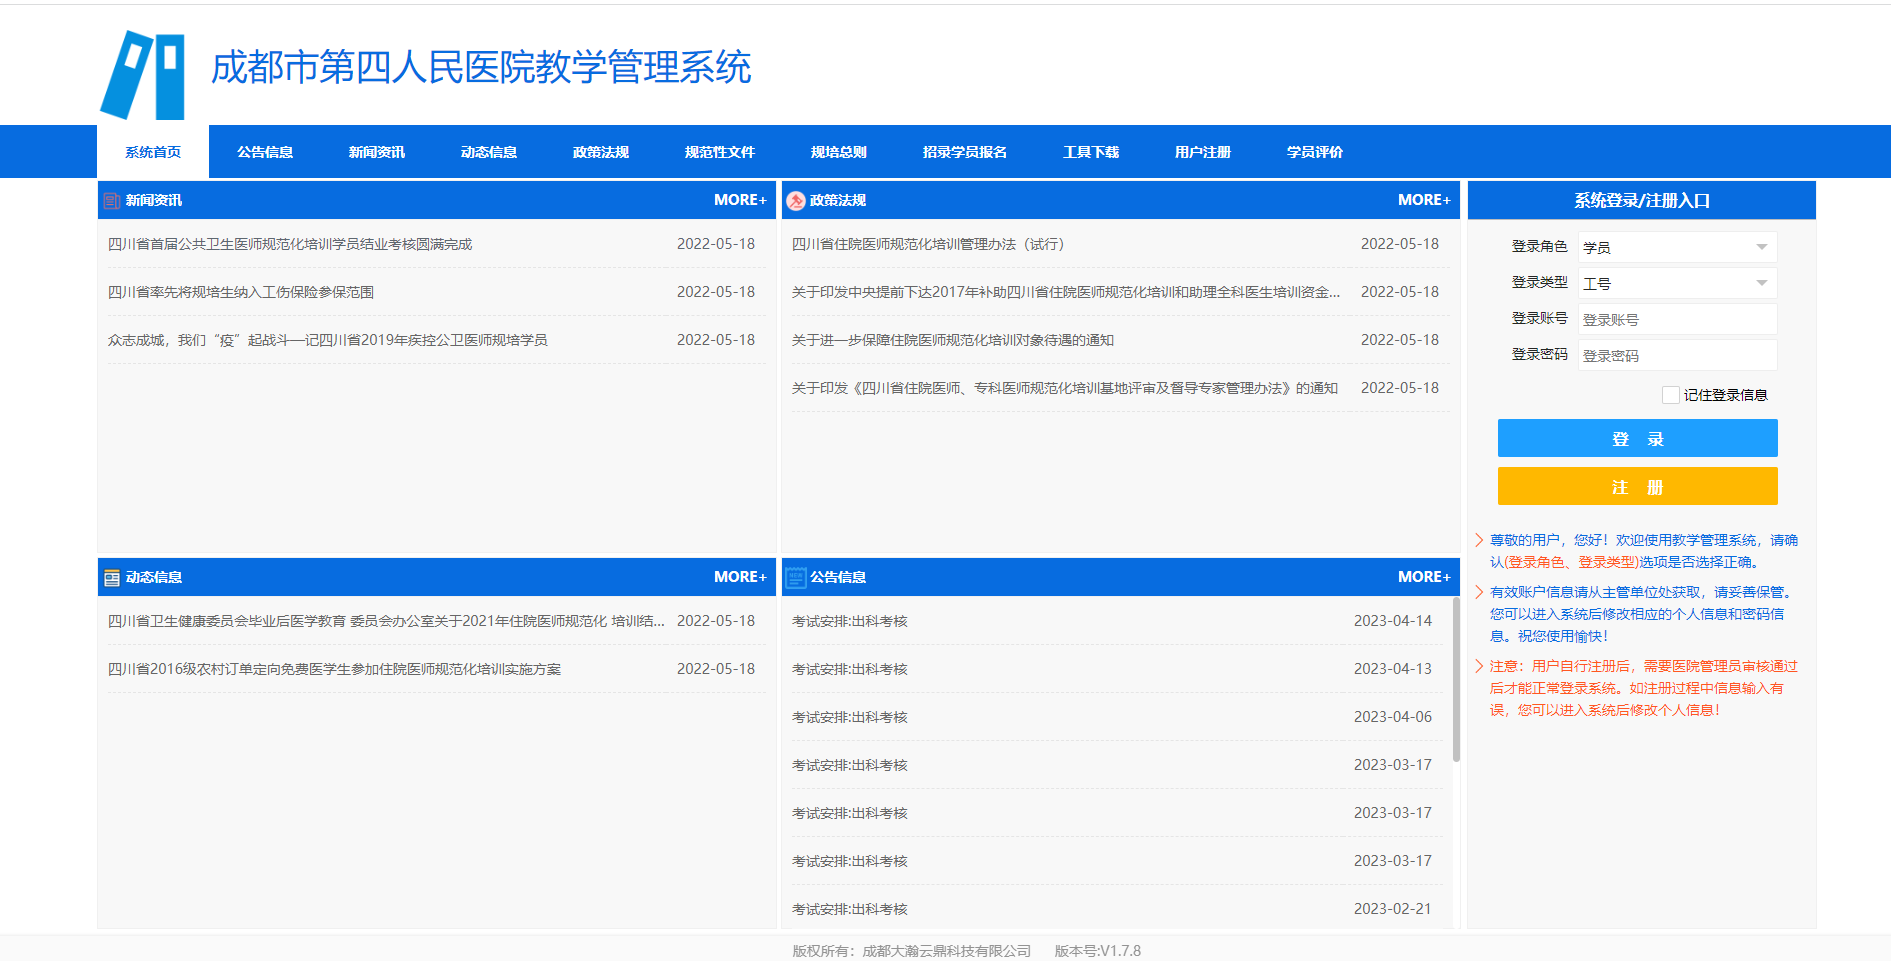
Task: Open the 规培总则 menu item
Action: (x=839, y=152)
